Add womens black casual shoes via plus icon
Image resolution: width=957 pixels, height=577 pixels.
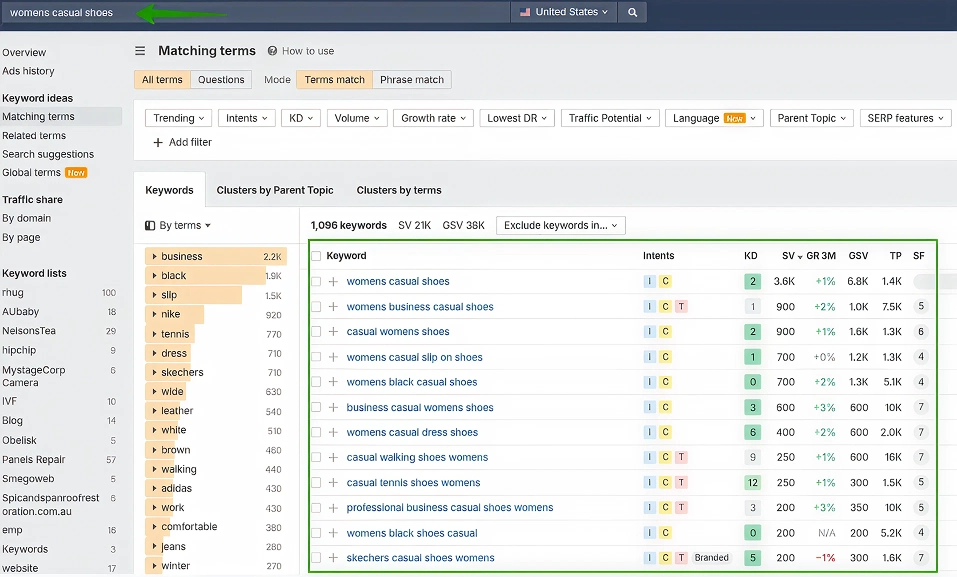333,382
